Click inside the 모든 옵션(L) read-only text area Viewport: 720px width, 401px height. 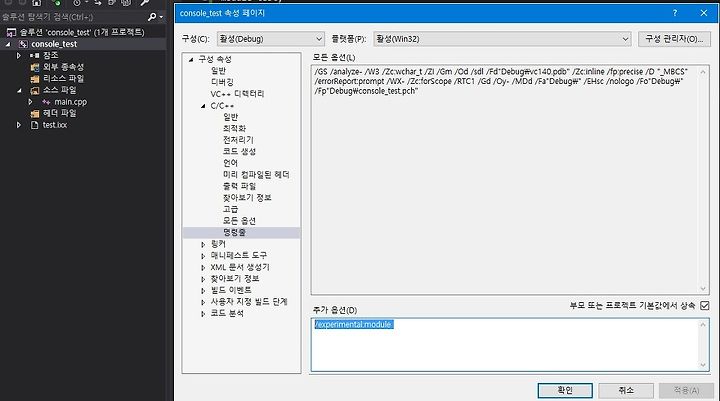[x=505, y=180]
